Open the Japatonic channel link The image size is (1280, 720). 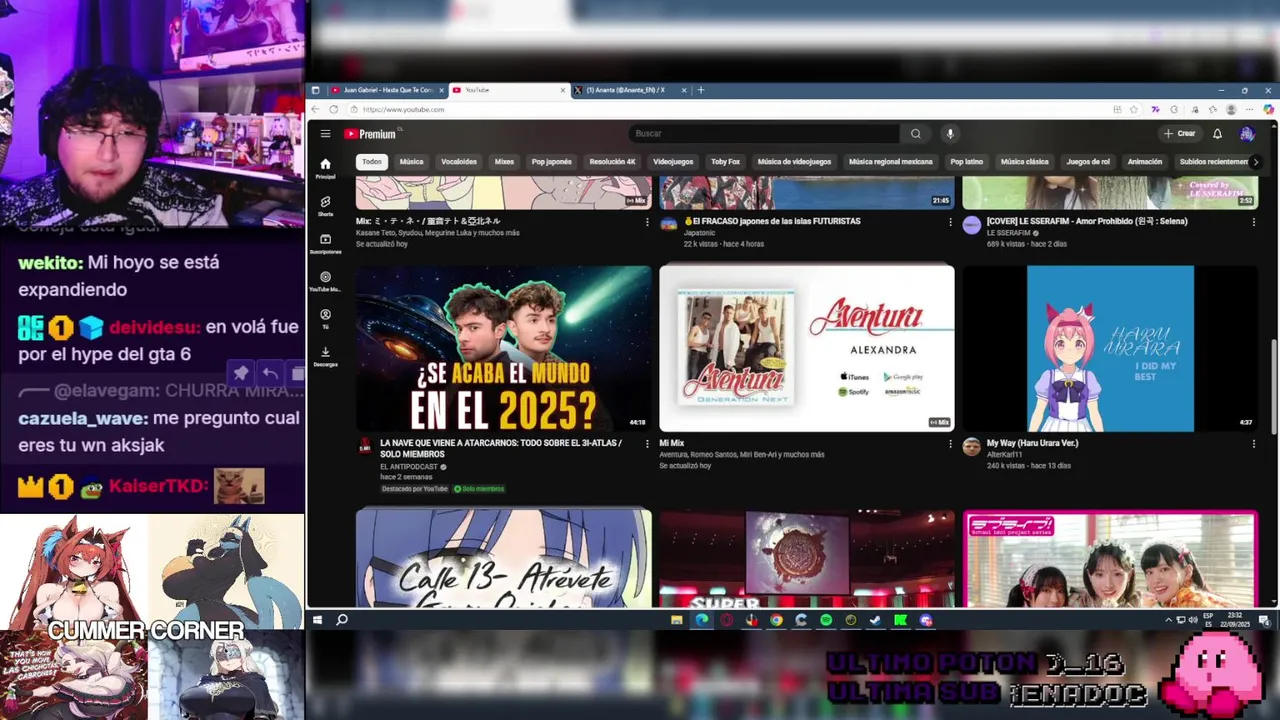coord(700,233)
